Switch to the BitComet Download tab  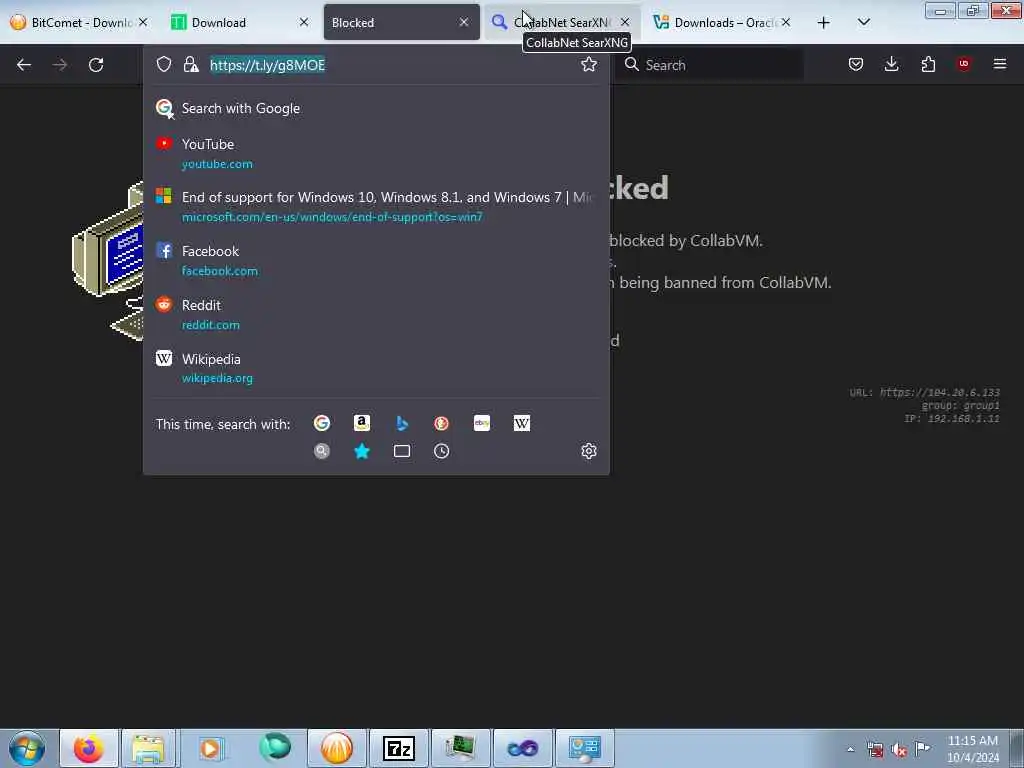[78, 22]
